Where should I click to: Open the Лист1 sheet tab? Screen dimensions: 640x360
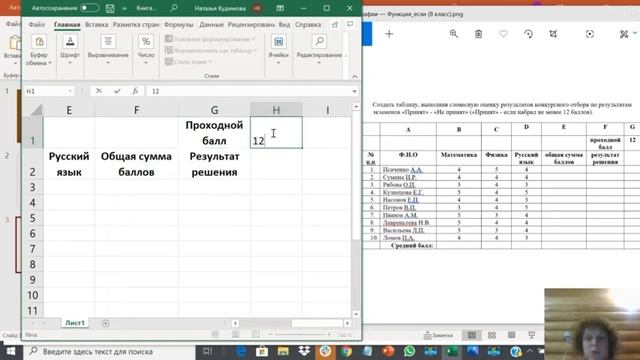[x=75, y=323]
